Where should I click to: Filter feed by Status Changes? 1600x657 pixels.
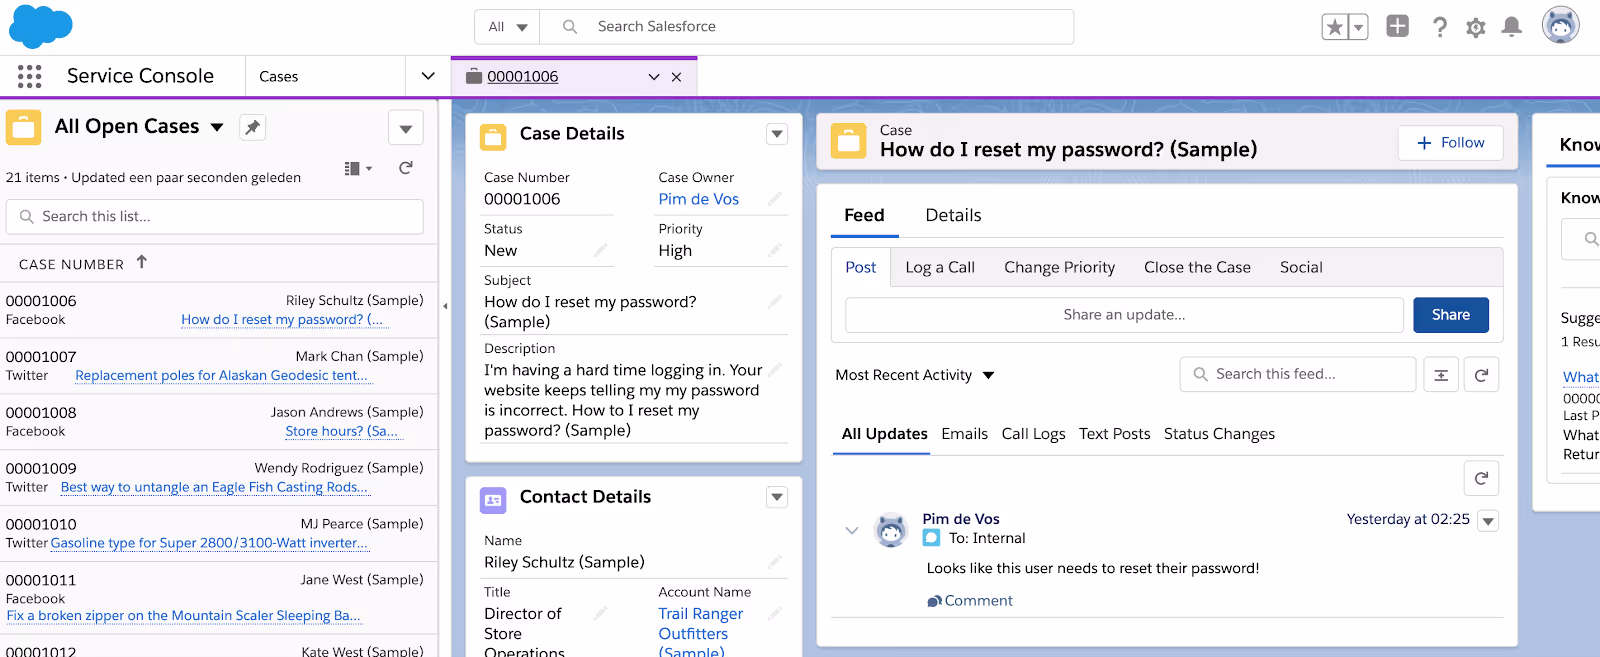pos(1219,434)
